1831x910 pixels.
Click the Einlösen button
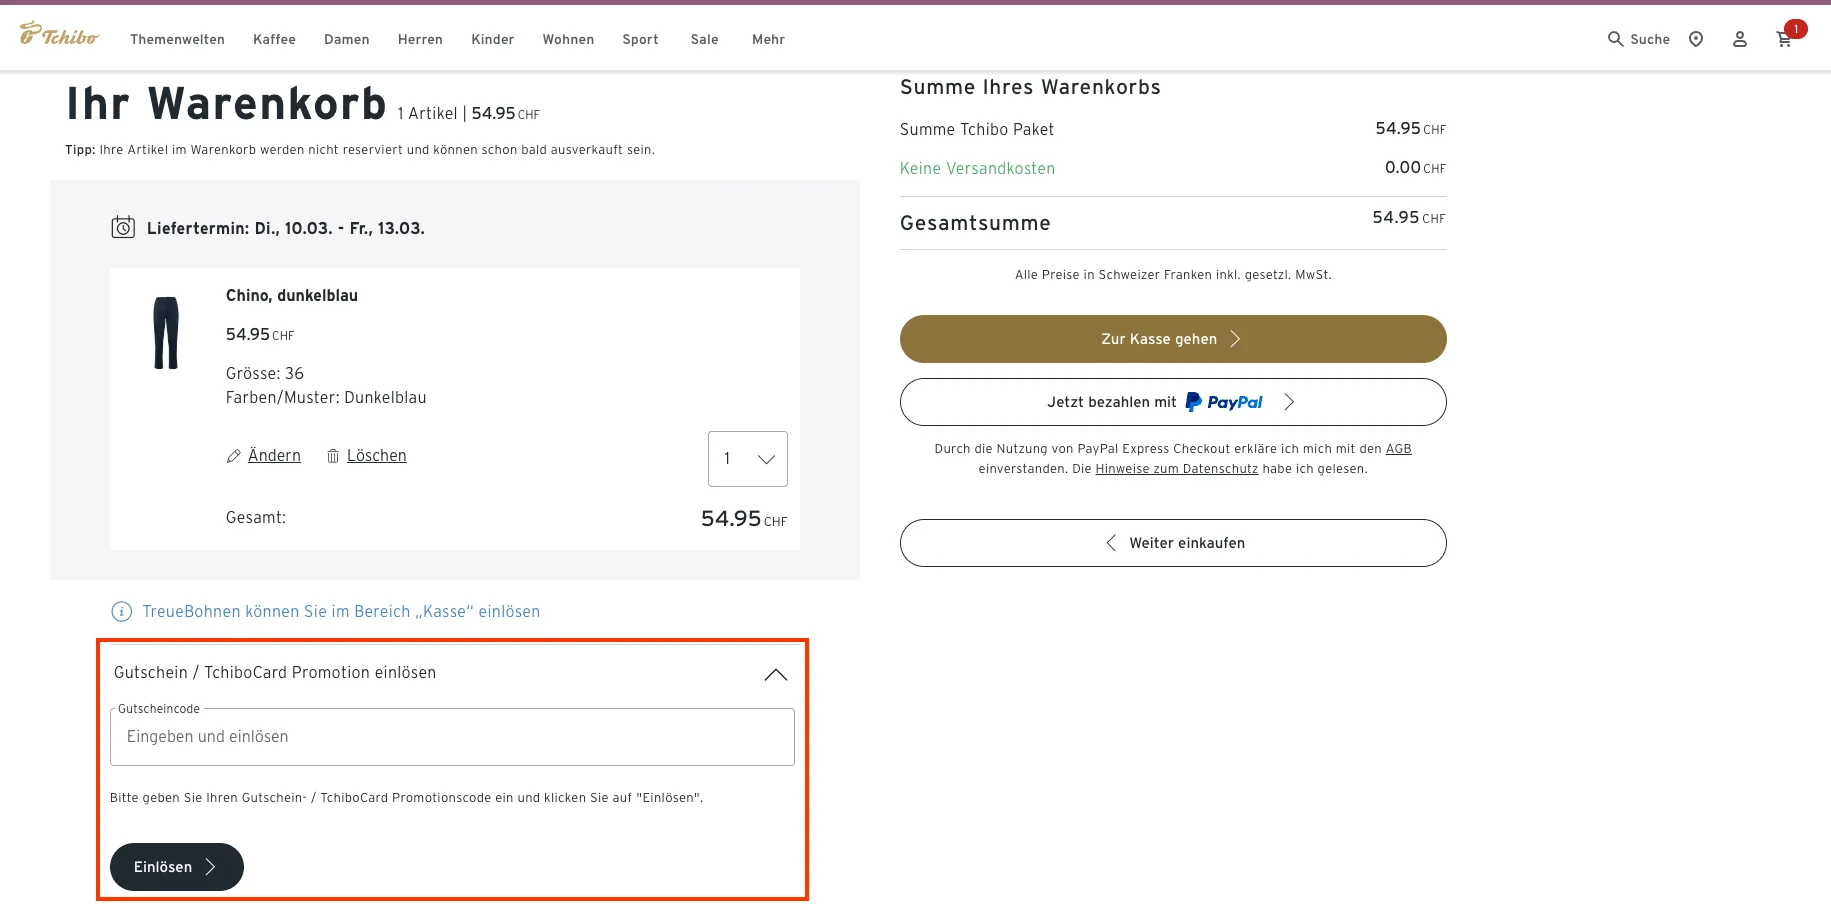176,867
